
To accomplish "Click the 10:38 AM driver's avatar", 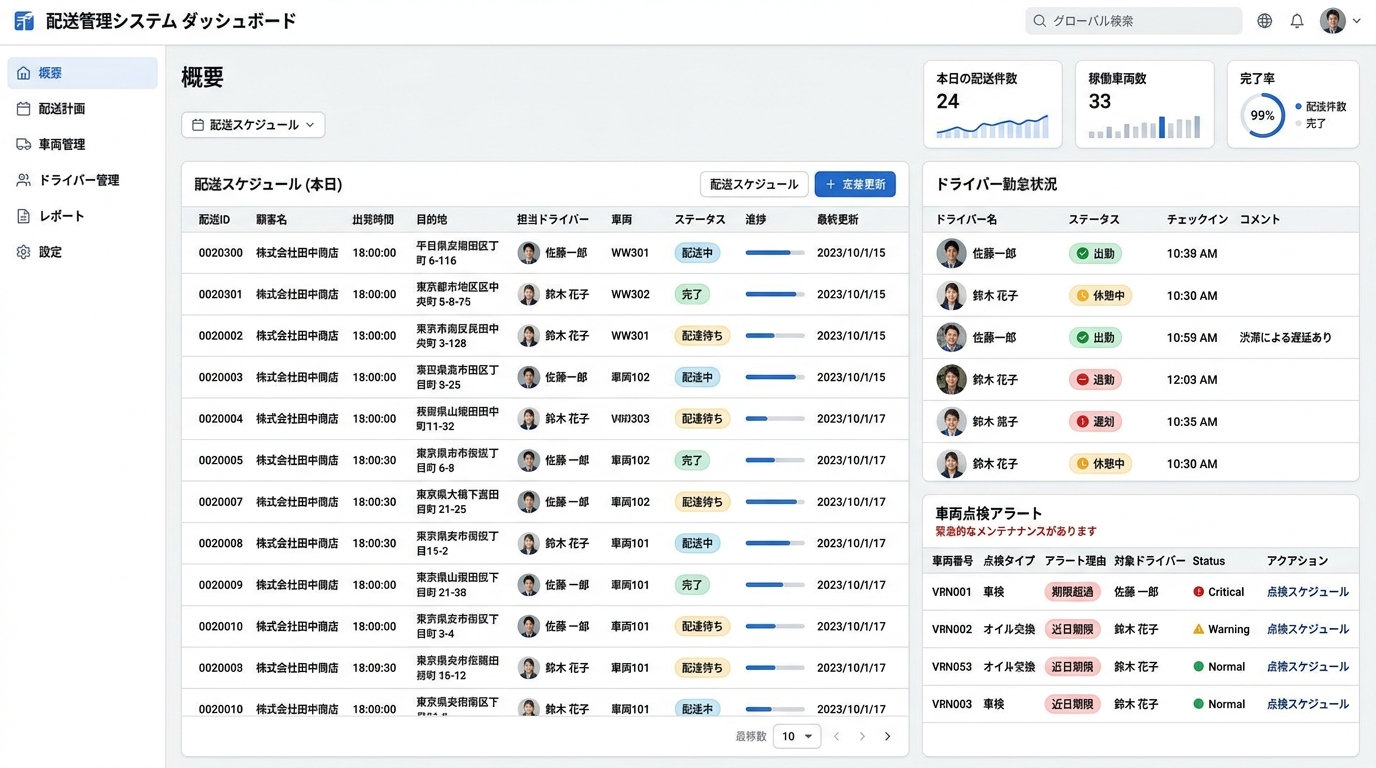I will 951,253.
